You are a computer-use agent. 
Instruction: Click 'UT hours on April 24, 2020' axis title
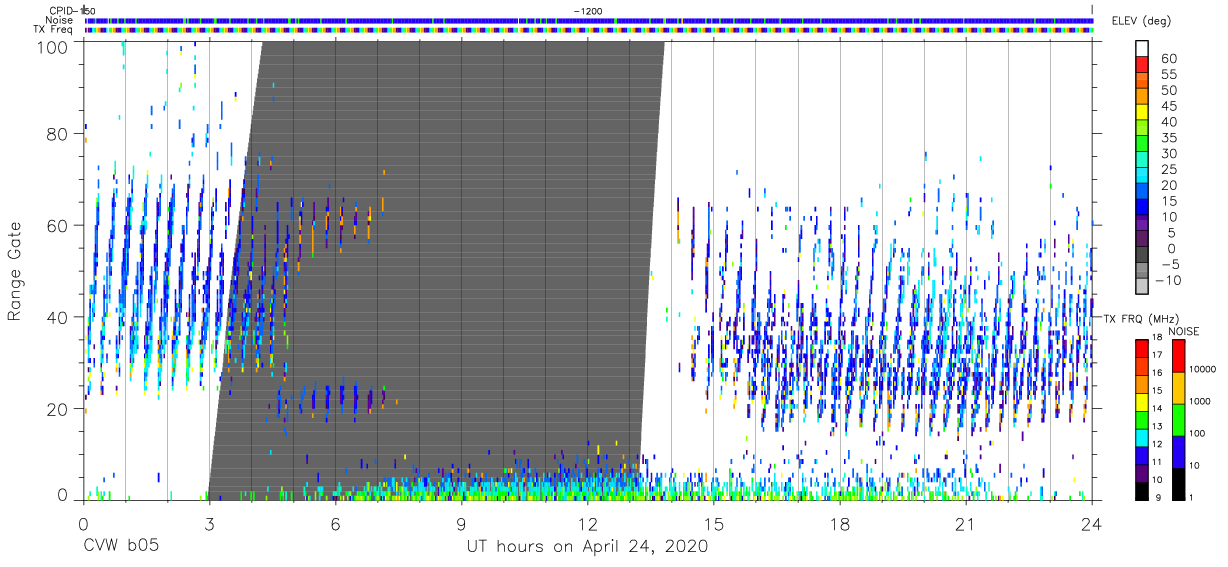(x=587, y=546)
